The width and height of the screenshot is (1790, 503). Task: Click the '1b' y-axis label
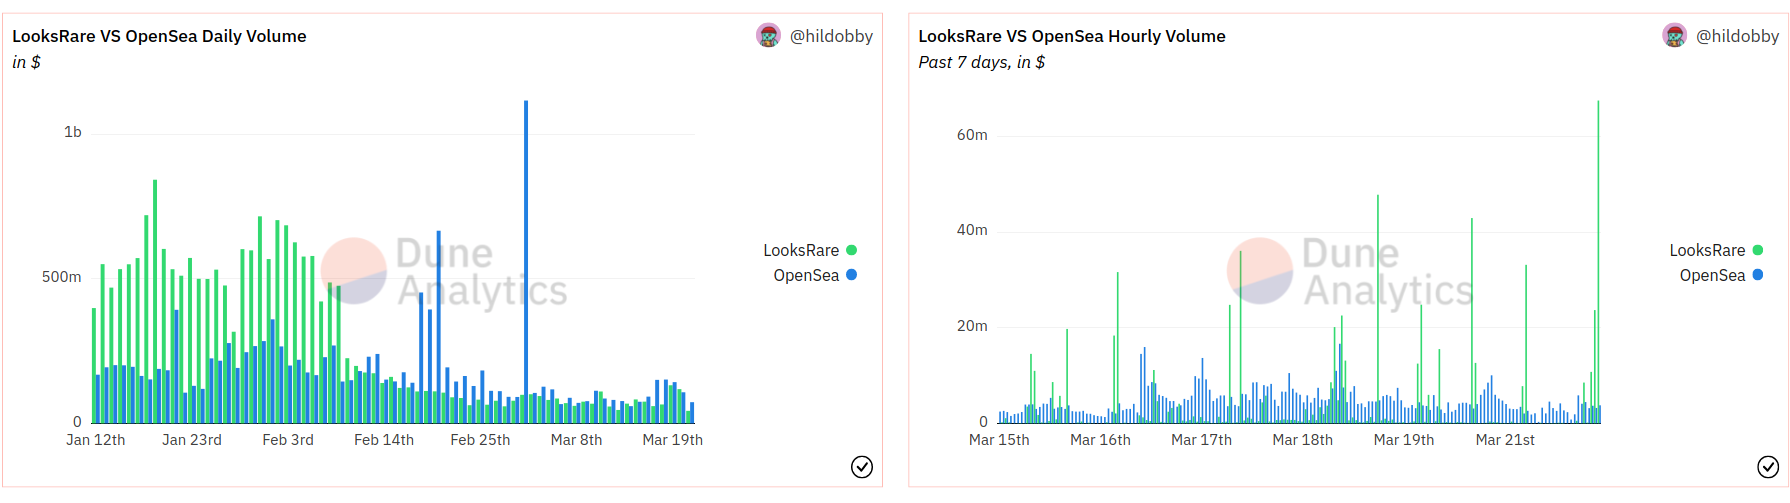(73, 132)
